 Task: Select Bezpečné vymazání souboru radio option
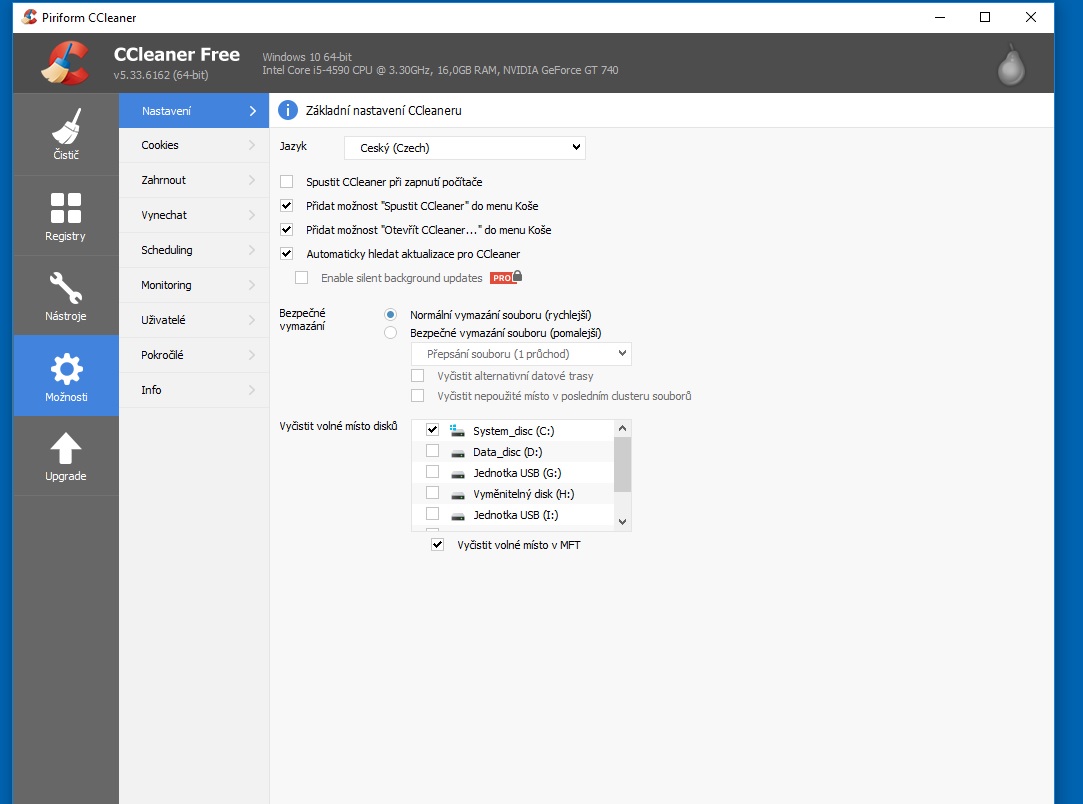(391, 333)
